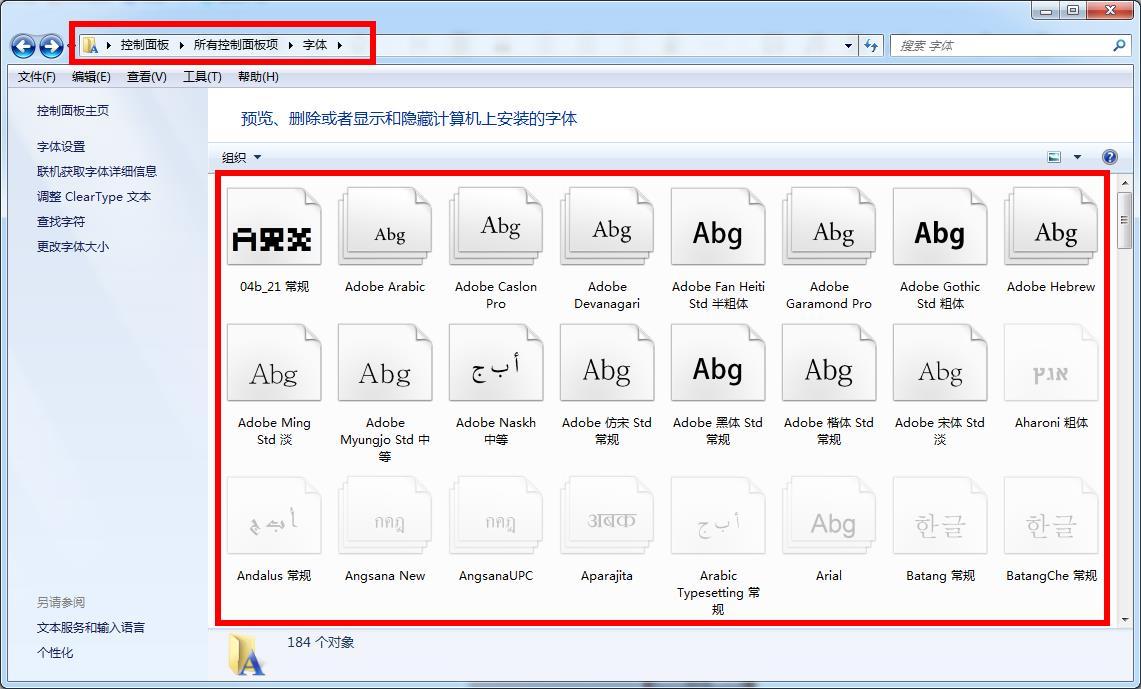1141x689 pixels.
Task: Select Adobe 黑体 Std 常规 font icon
Action: (718, 363)
